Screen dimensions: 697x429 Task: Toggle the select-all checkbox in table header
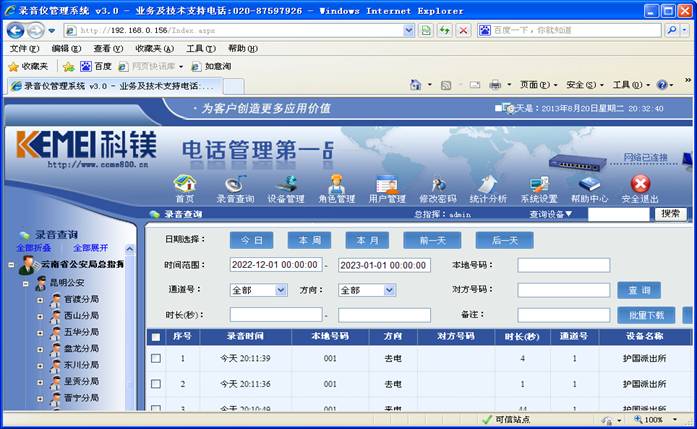156,337
